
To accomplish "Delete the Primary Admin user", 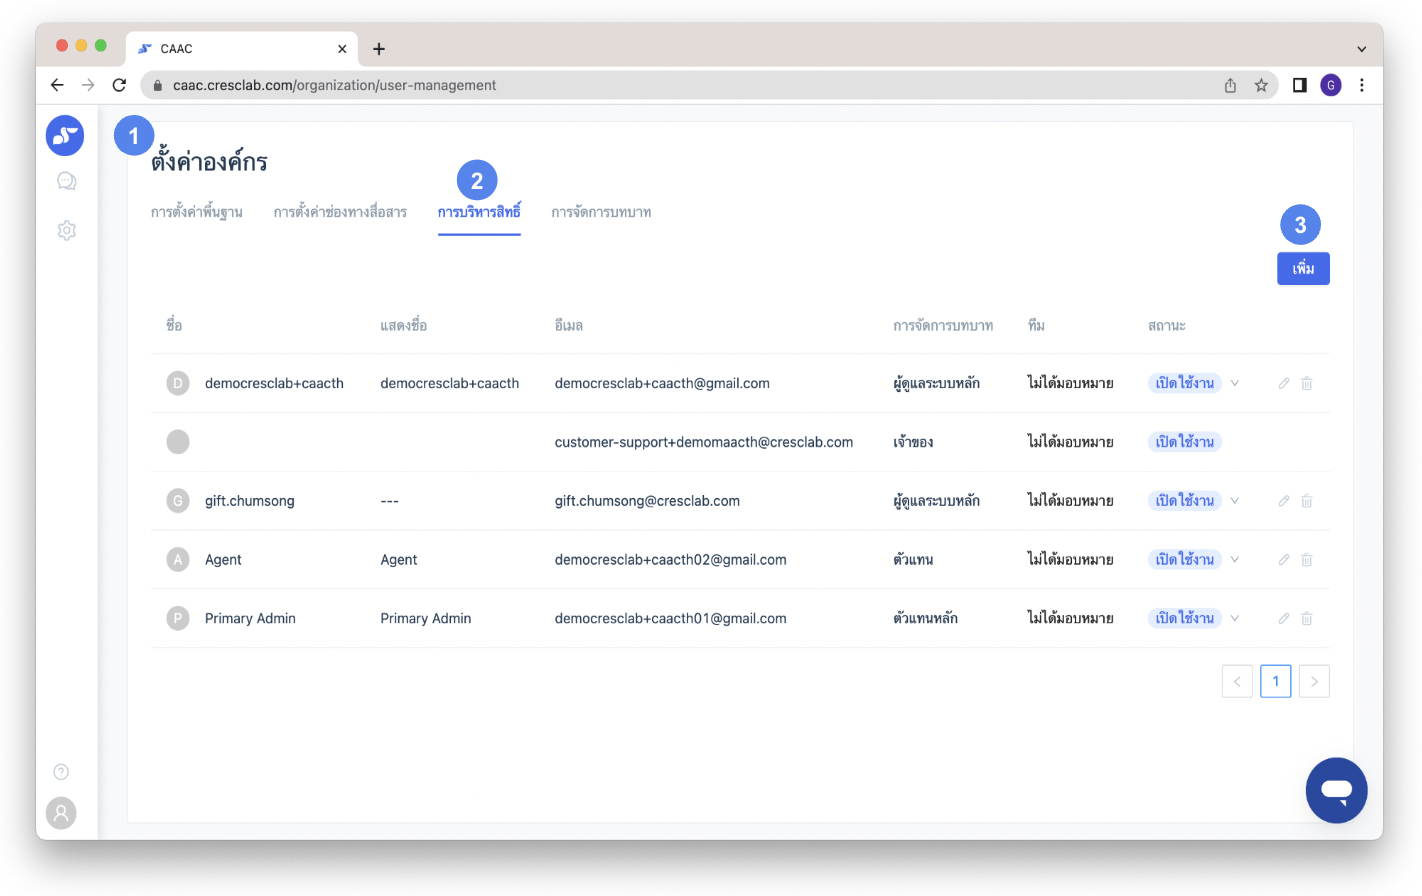I will 1307,619.
